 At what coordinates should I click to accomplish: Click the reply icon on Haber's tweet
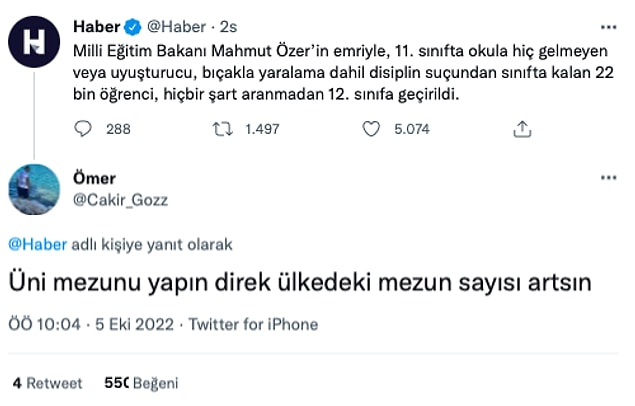tap(85, 128)
